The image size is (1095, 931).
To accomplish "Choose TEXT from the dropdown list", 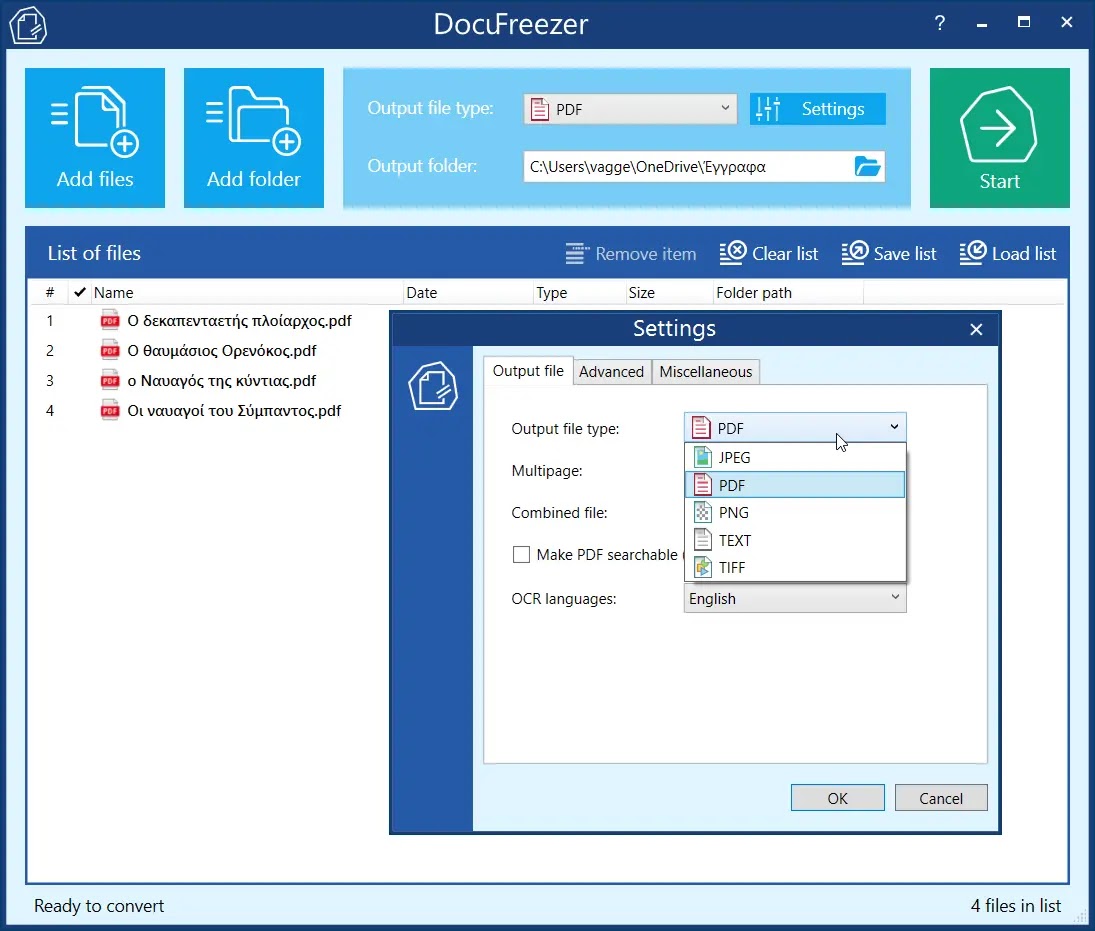I will coord(795,540).
